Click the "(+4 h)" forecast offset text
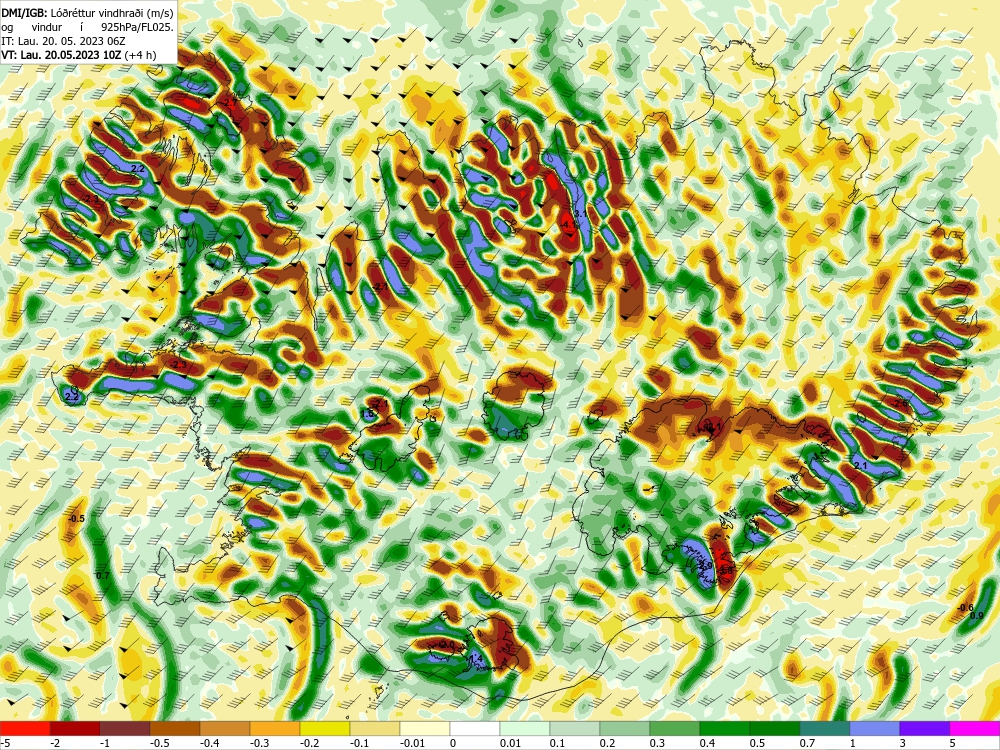Image resolution: width=1000 pixels, height=750 pixels. coord(140,55)
